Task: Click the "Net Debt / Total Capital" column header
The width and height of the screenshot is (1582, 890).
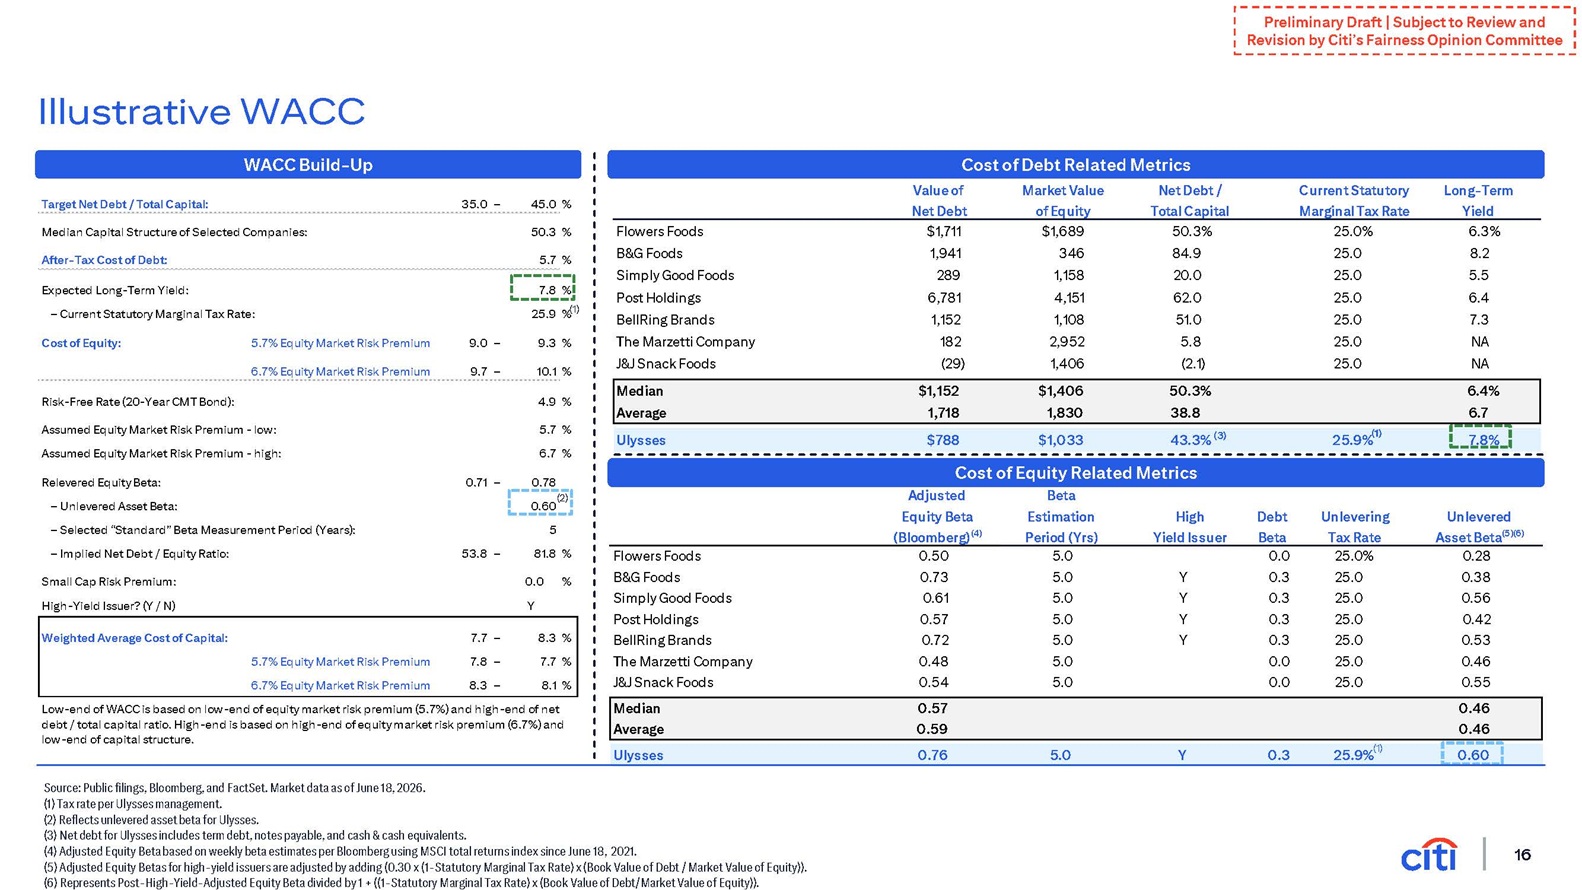Action: 1190,201
